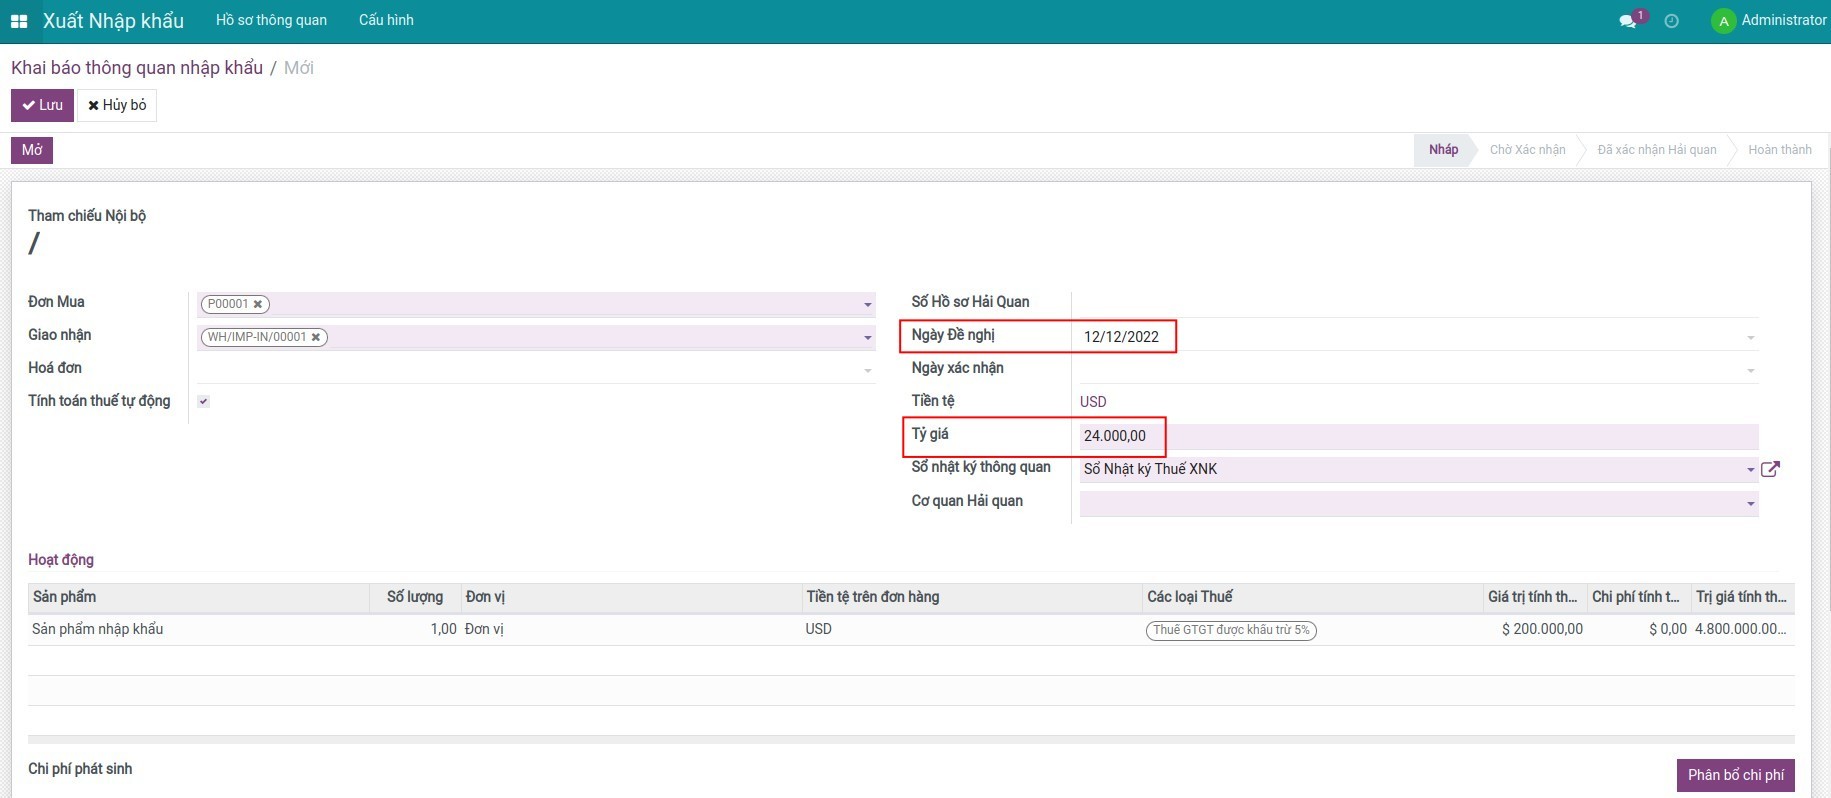Image resolution: width=1831 pixels, height=798 pixels.
Task: Click the Administrator avatar icon
Action: (x=1723, y=21)
